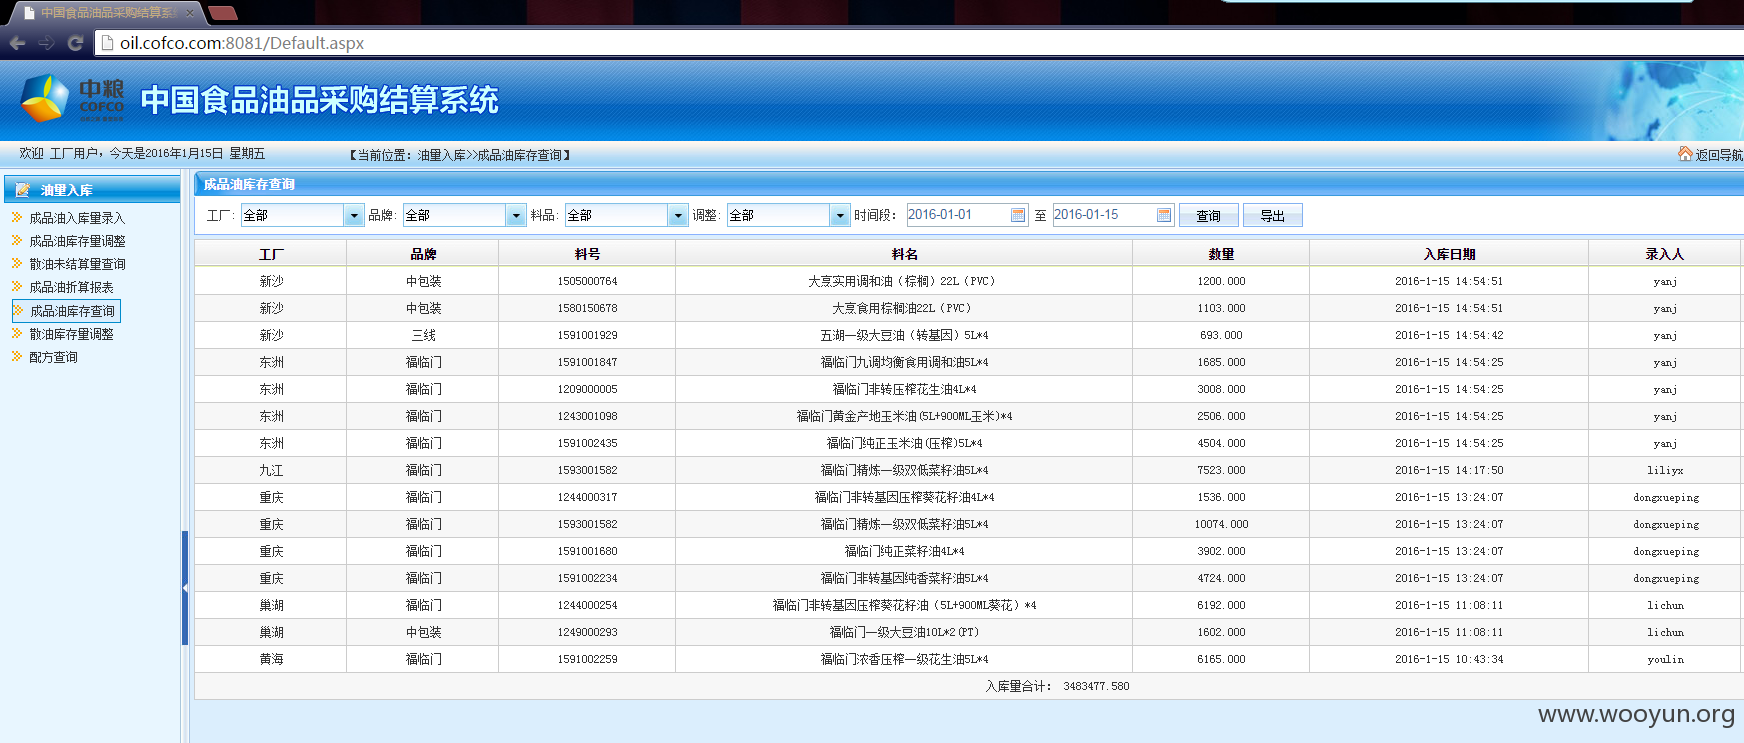Click the page icon in address bar
Image resolution: width=1744 pixels, height=743 pixels.
107,43
